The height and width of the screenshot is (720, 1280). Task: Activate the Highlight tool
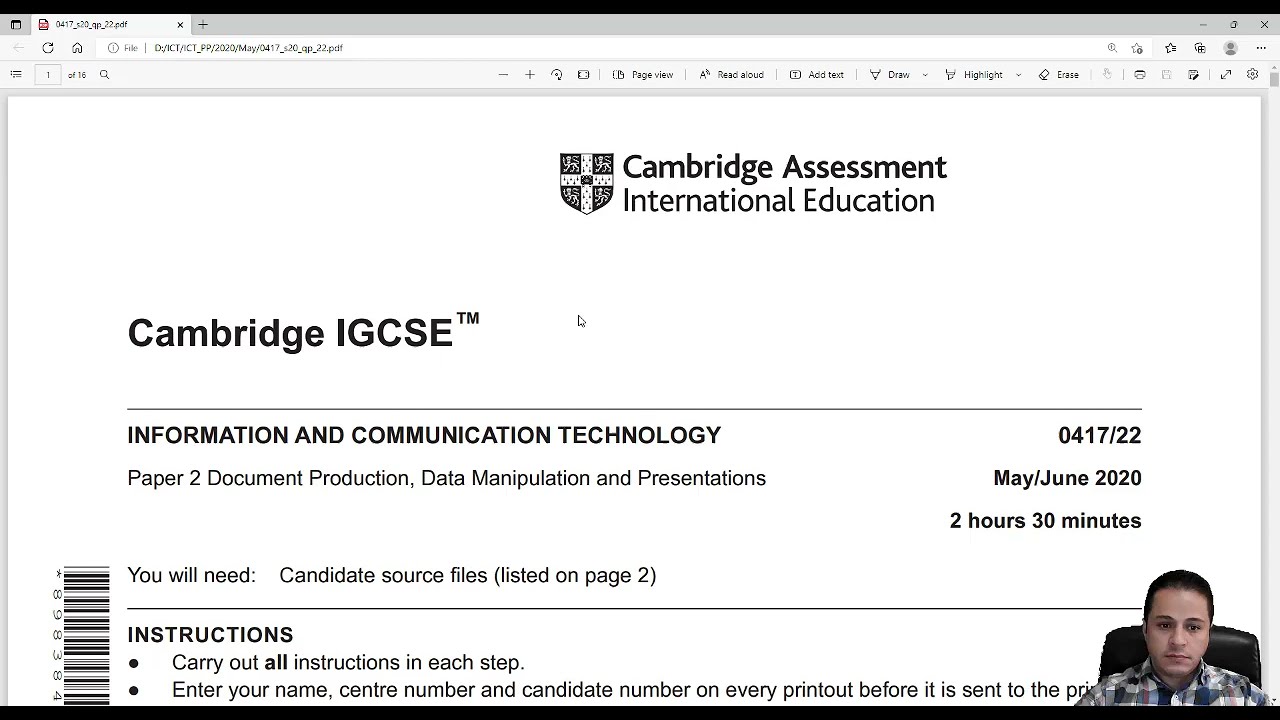click(973, 75)
